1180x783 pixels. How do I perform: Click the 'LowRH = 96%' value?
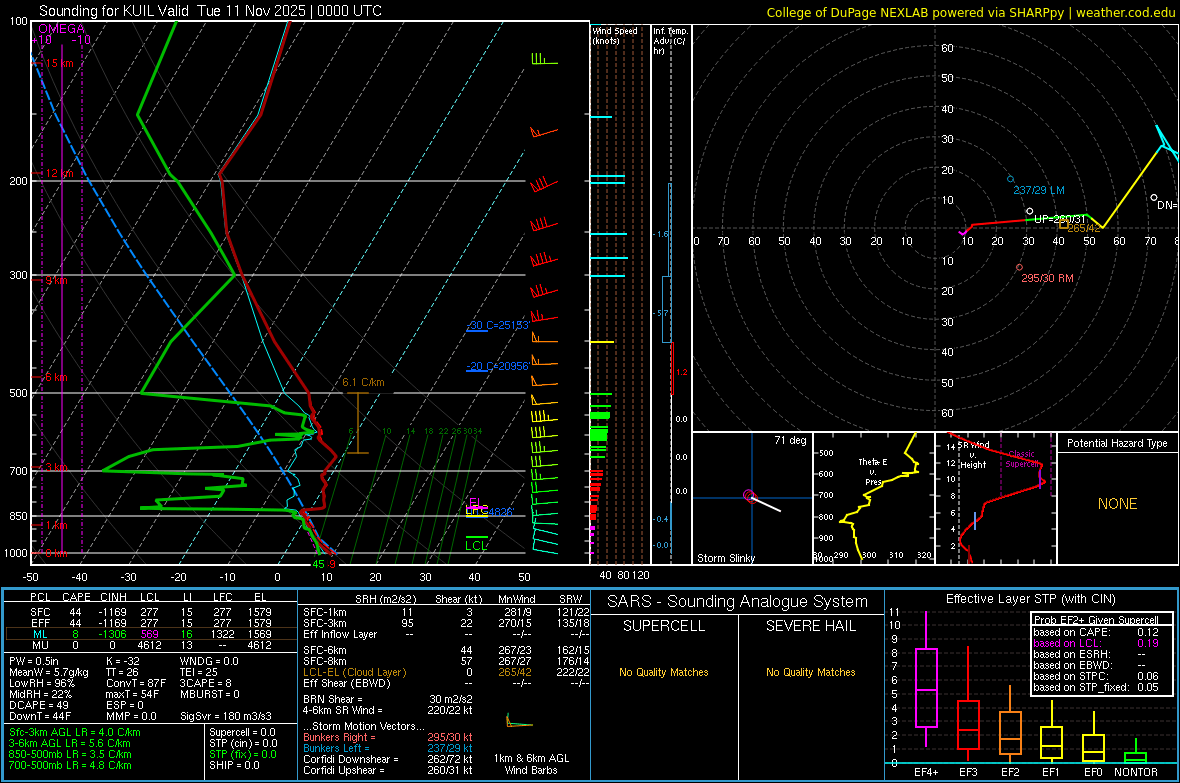click(42, 684)
